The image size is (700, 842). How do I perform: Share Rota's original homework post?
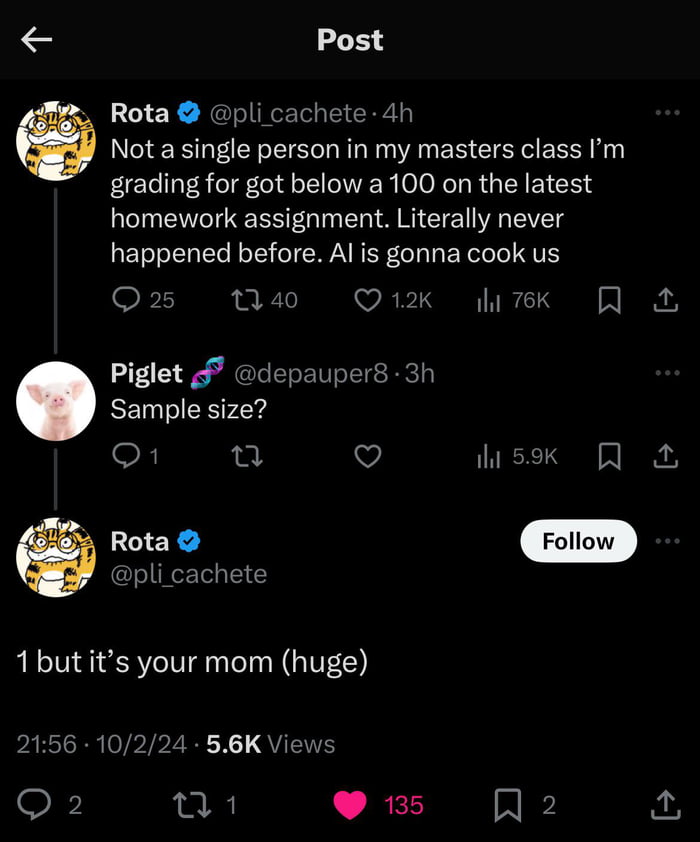(x=666, y=299)
